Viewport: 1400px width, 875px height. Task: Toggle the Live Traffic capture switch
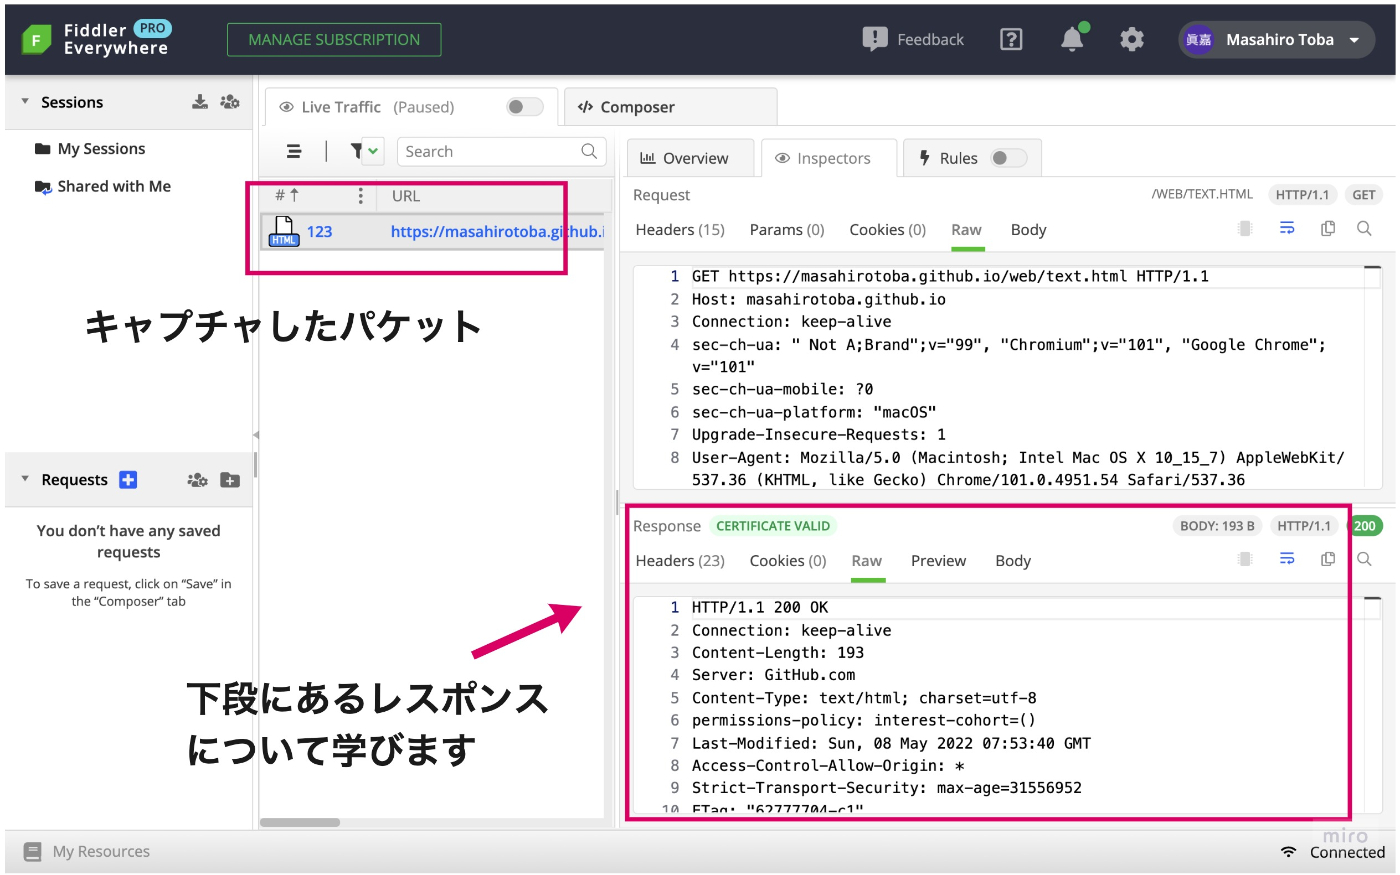pyautogui.click(x=523, y=107)
